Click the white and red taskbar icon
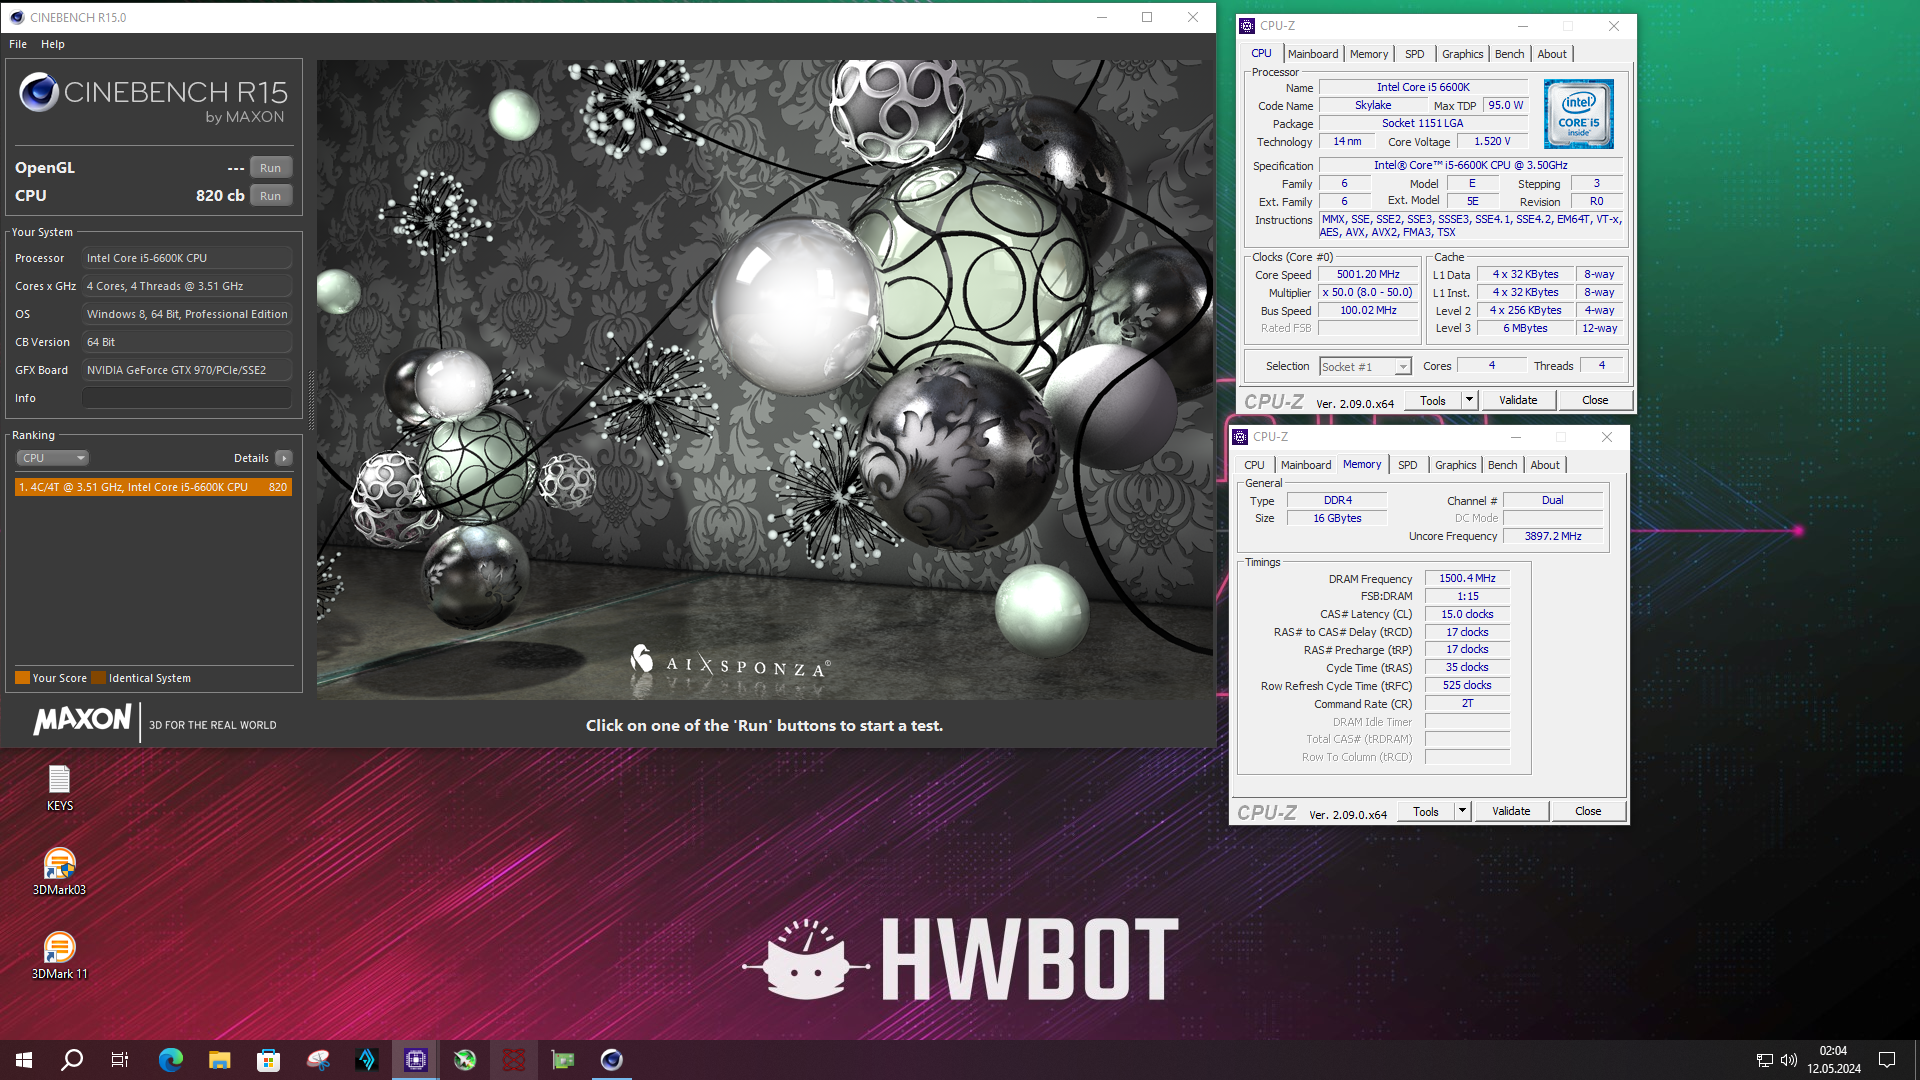1920x1080 pixels. pos(318,1060)
